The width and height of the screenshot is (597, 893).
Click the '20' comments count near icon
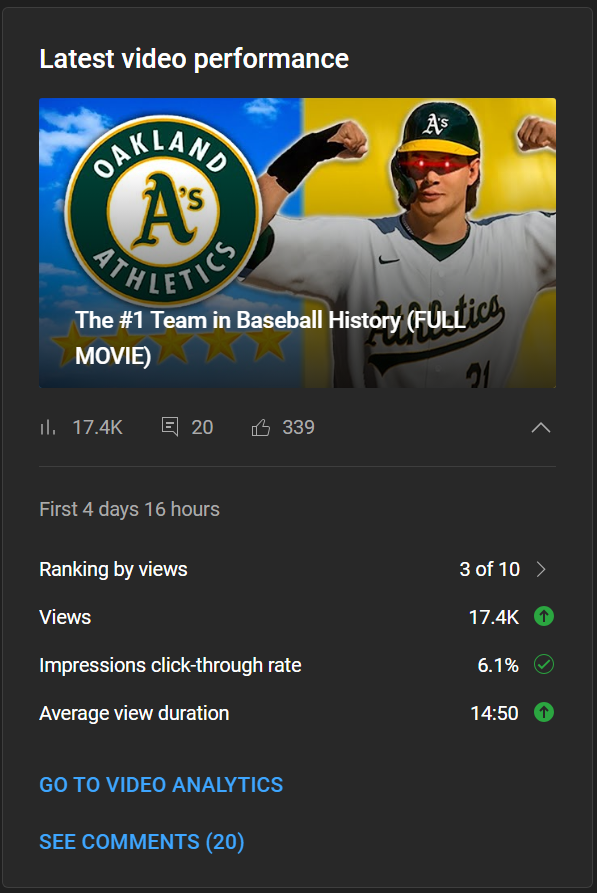pos(202,427)
